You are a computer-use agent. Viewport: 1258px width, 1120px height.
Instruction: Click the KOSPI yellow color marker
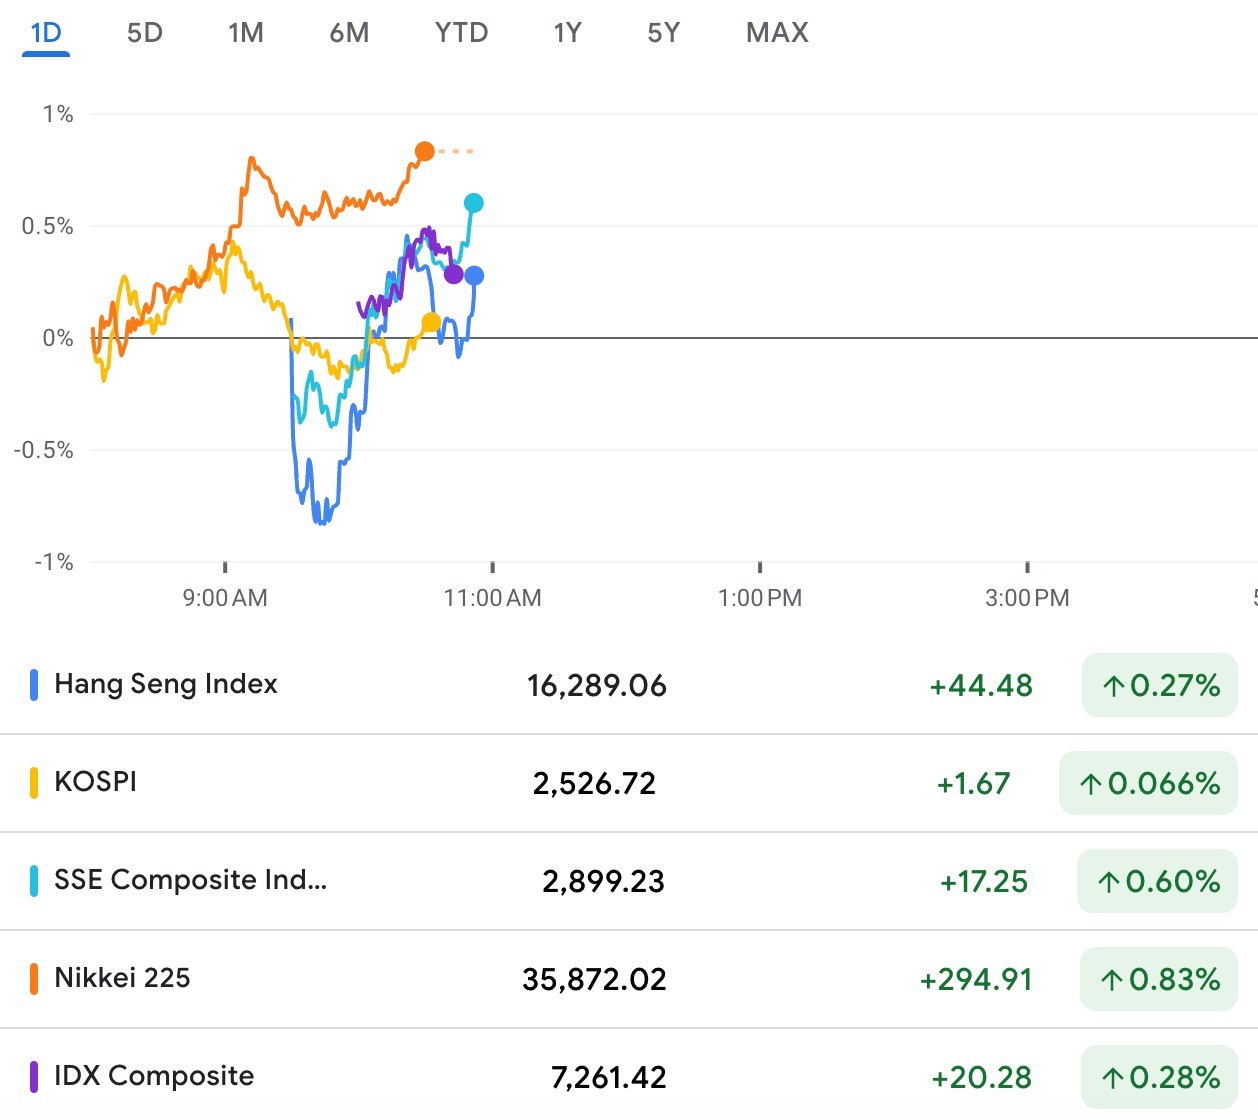pyautogui.click(x=34, y=783)
